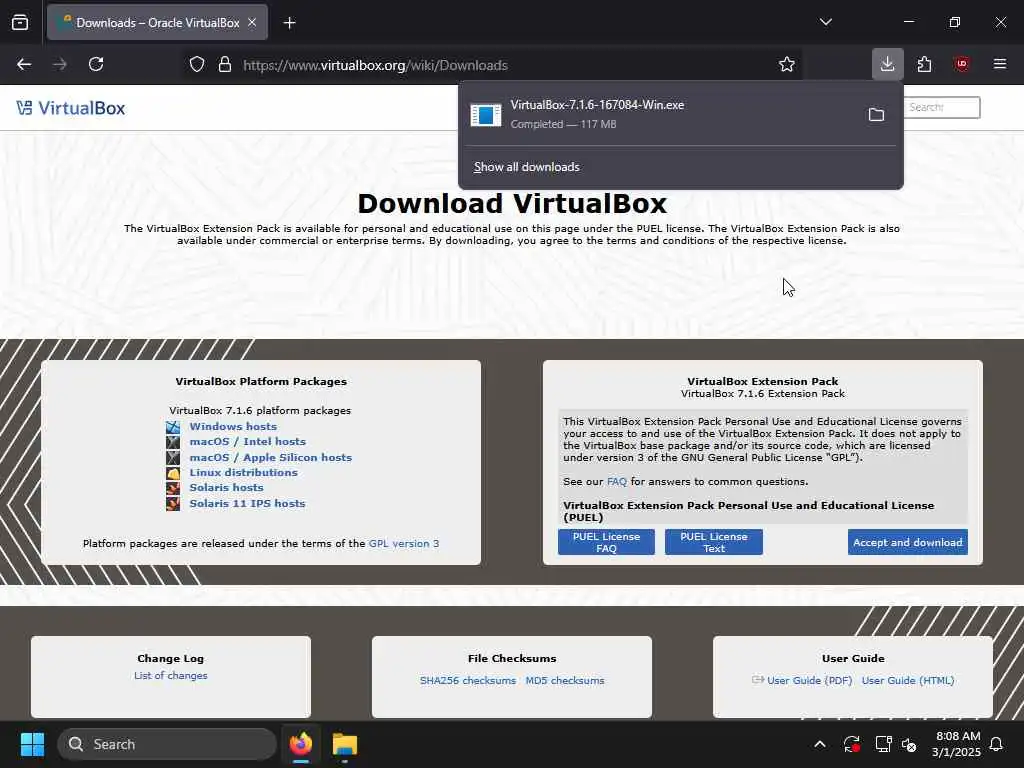Viewport: 1024px width, 768px height.
Task: Open the SHA256 checksums link
Action: coord(468,680)
